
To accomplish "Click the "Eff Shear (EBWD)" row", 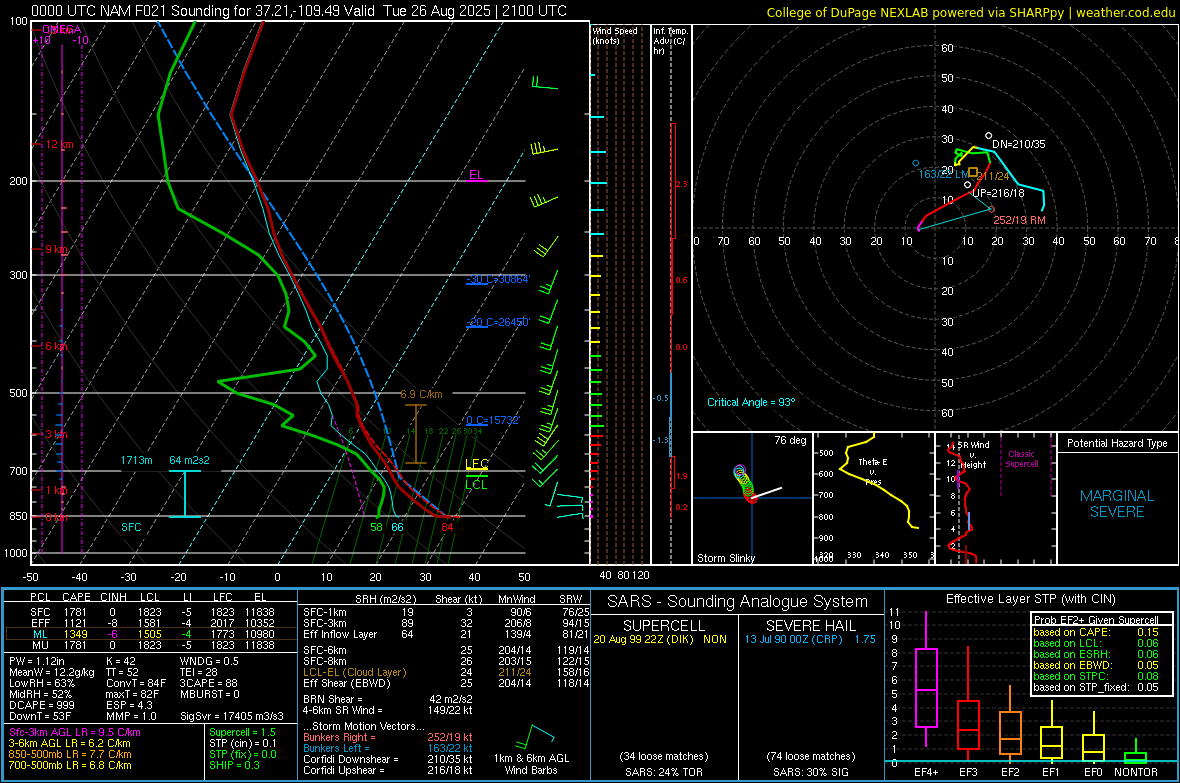I will [x=446, y=683].
